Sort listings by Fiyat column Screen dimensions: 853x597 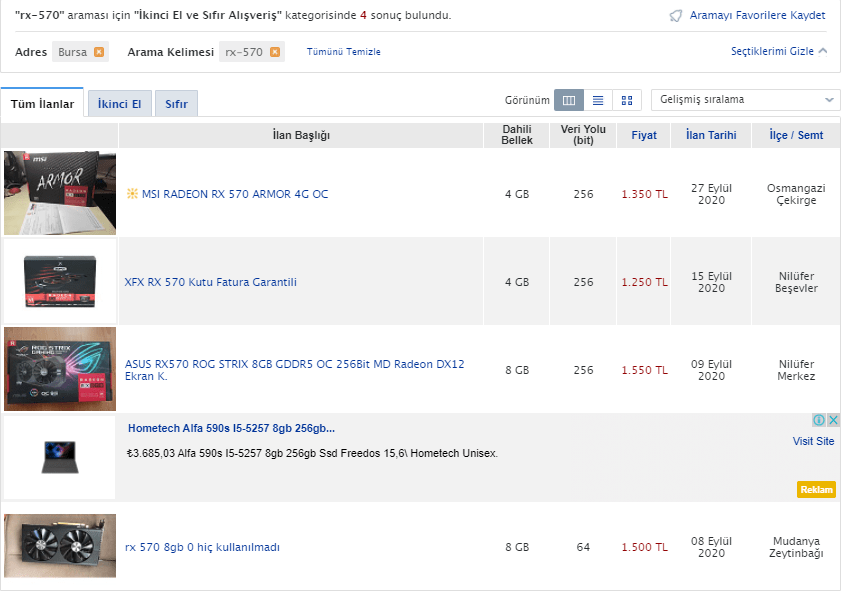click(644, 135)
